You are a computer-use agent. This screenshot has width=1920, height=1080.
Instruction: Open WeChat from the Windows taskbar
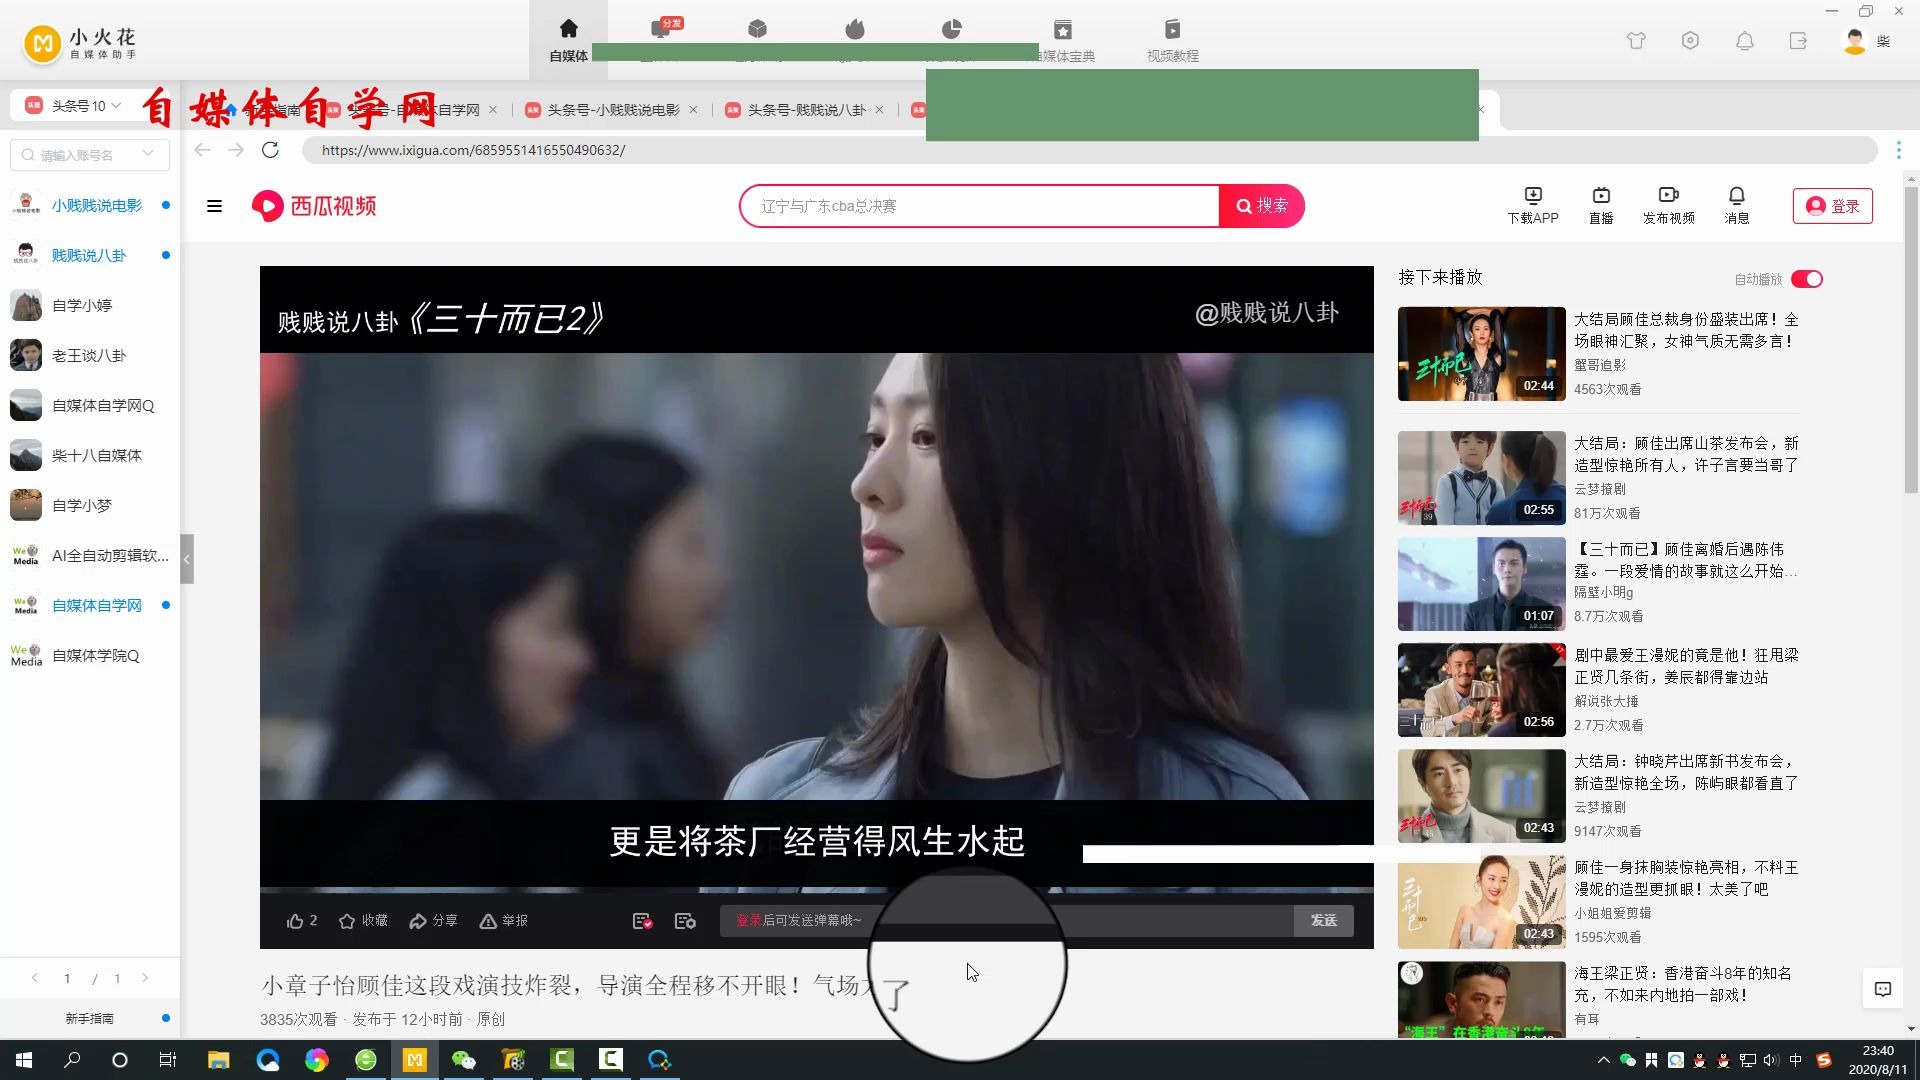(x=464, y=1060)
